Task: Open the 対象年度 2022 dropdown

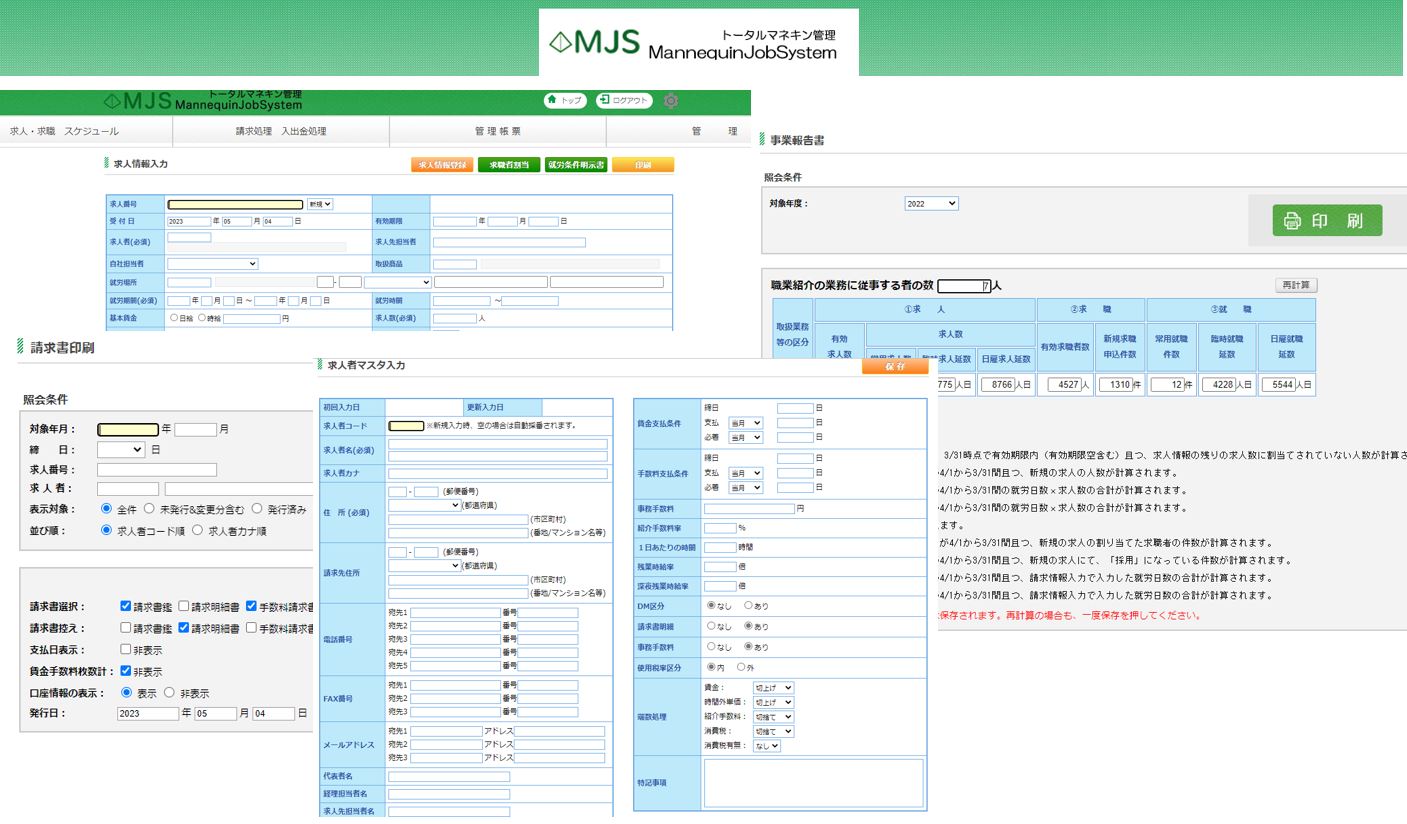Action: [x=931, y=203]
